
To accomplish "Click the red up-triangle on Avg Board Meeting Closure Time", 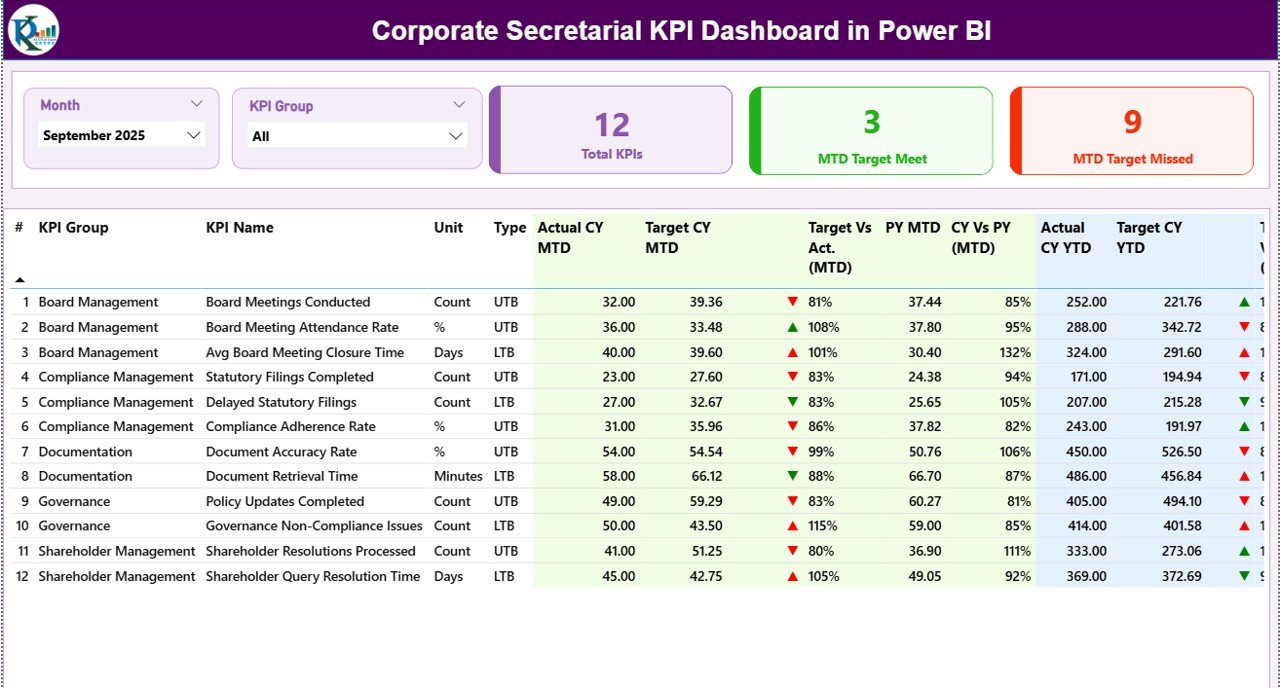I will (792, 351).
